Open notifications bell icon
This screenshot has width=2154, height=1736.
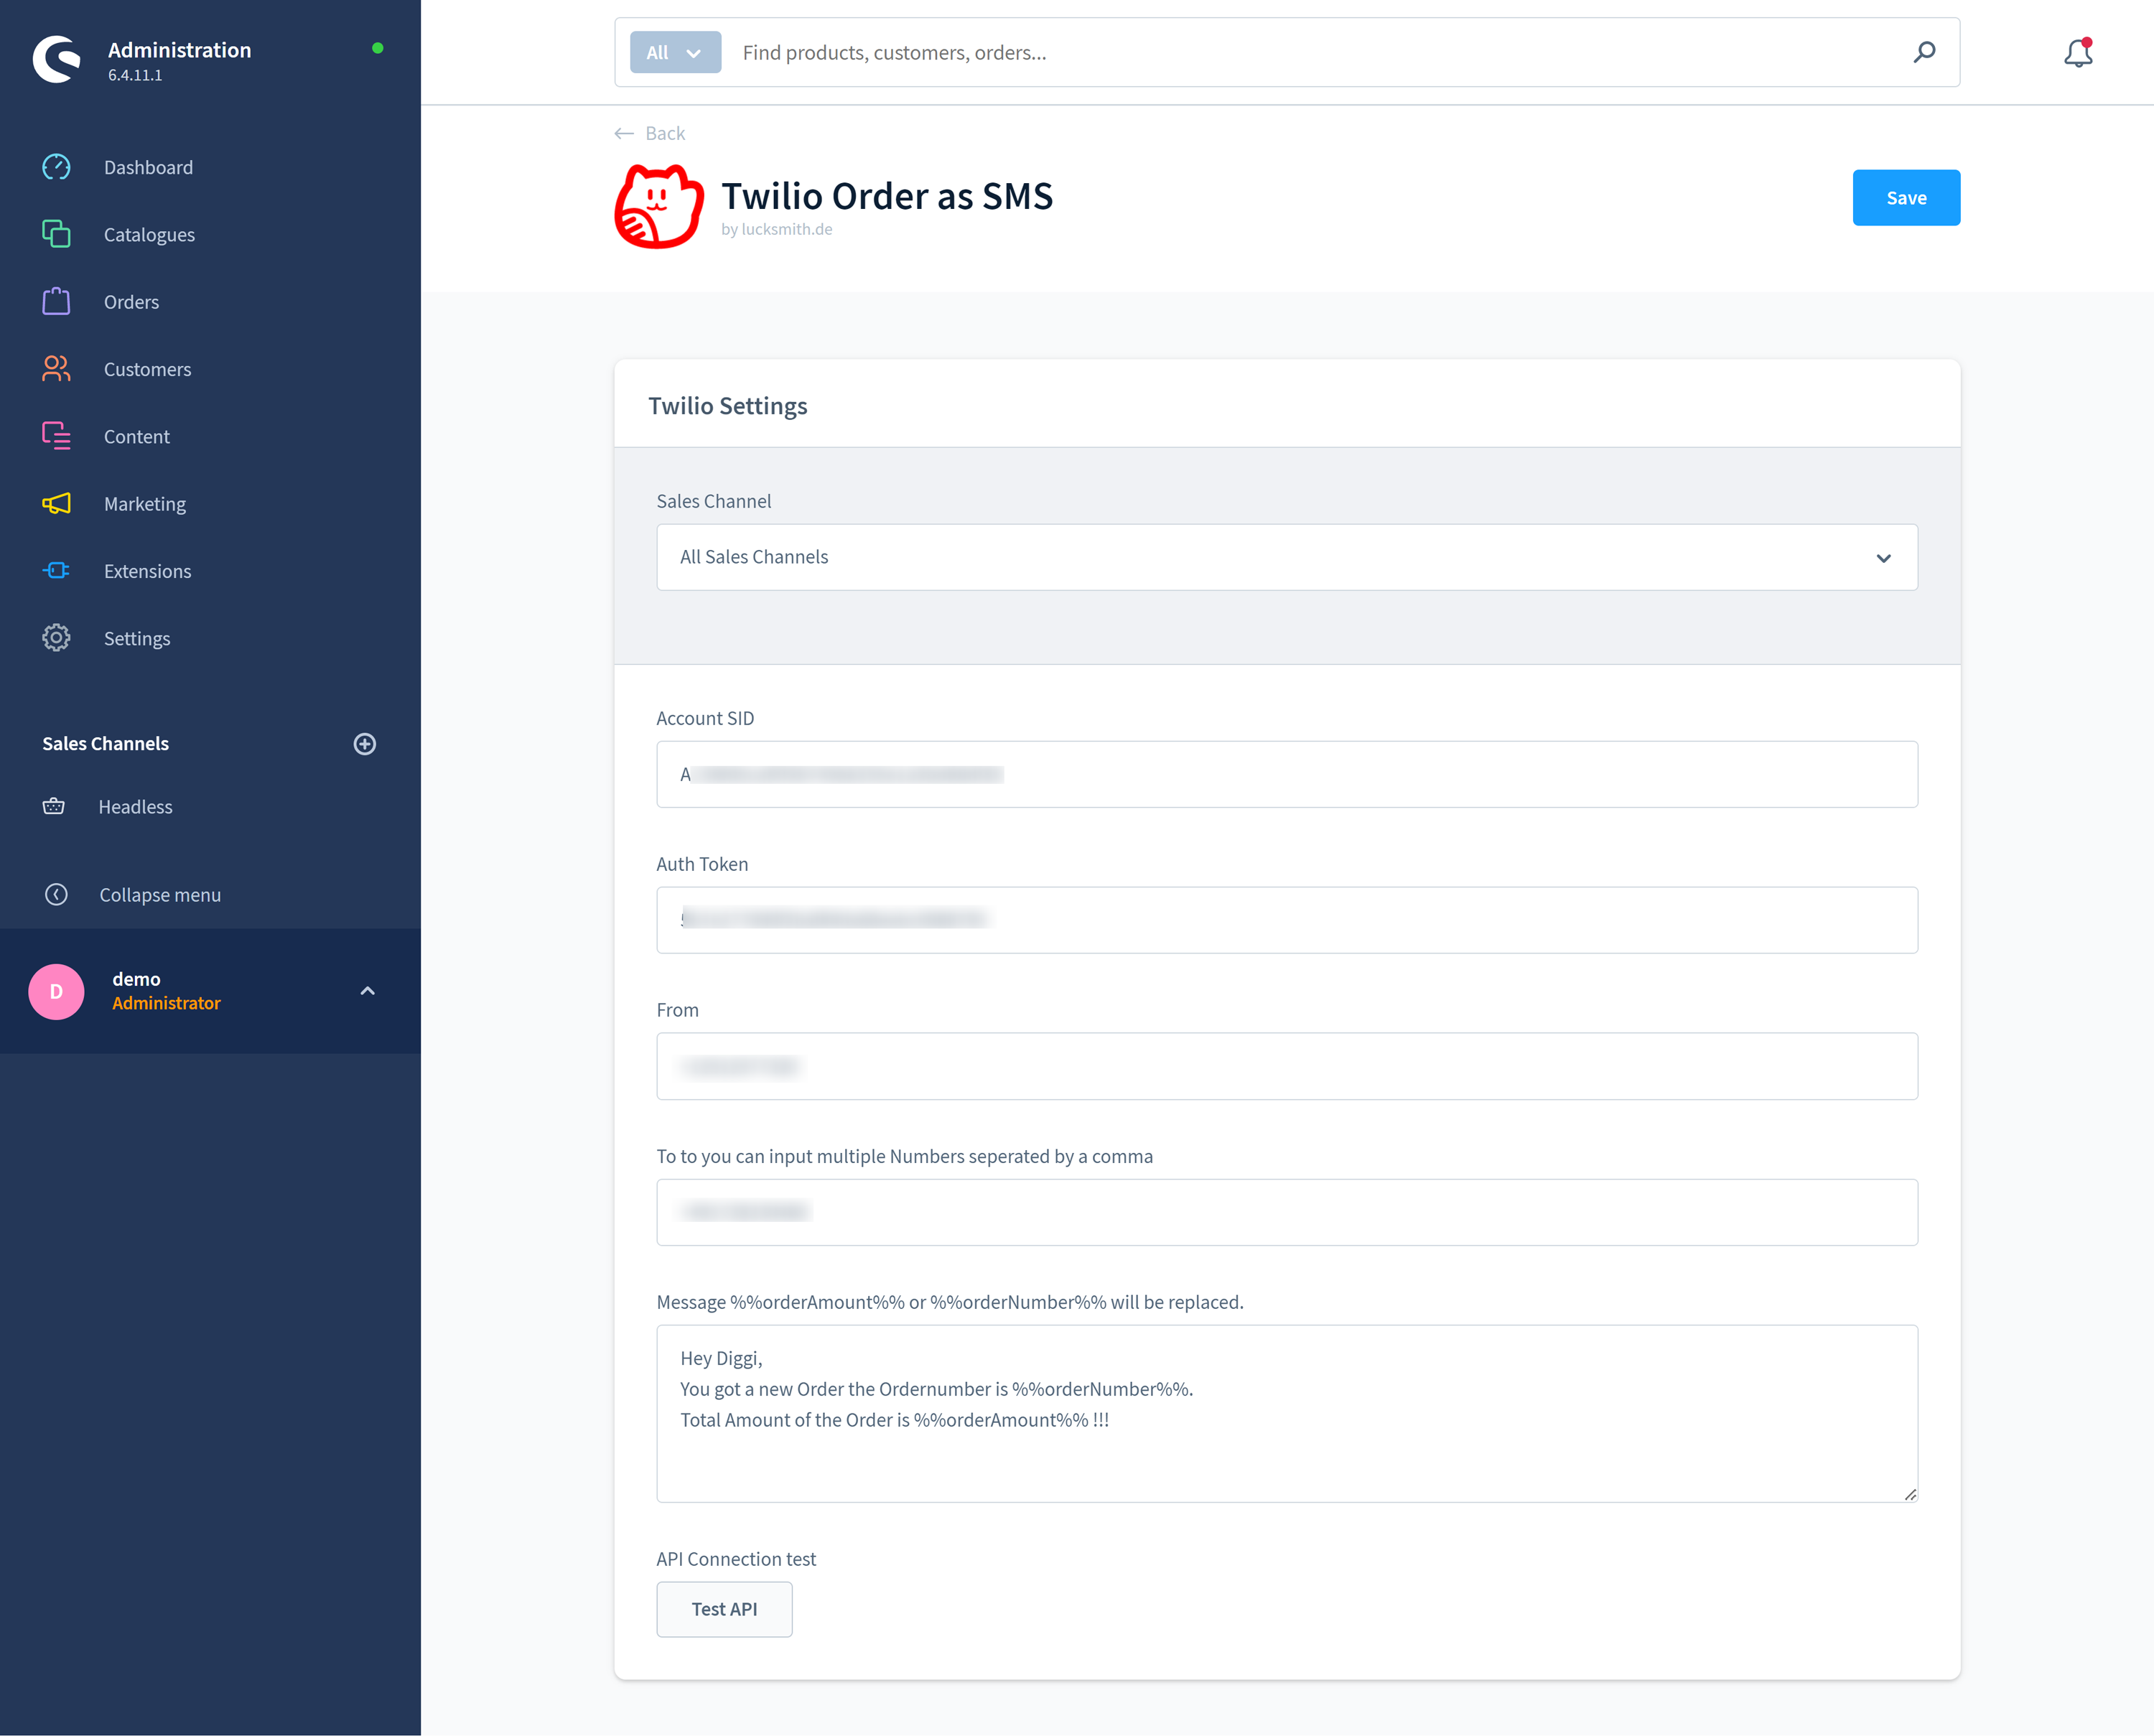pos(2079,53)
